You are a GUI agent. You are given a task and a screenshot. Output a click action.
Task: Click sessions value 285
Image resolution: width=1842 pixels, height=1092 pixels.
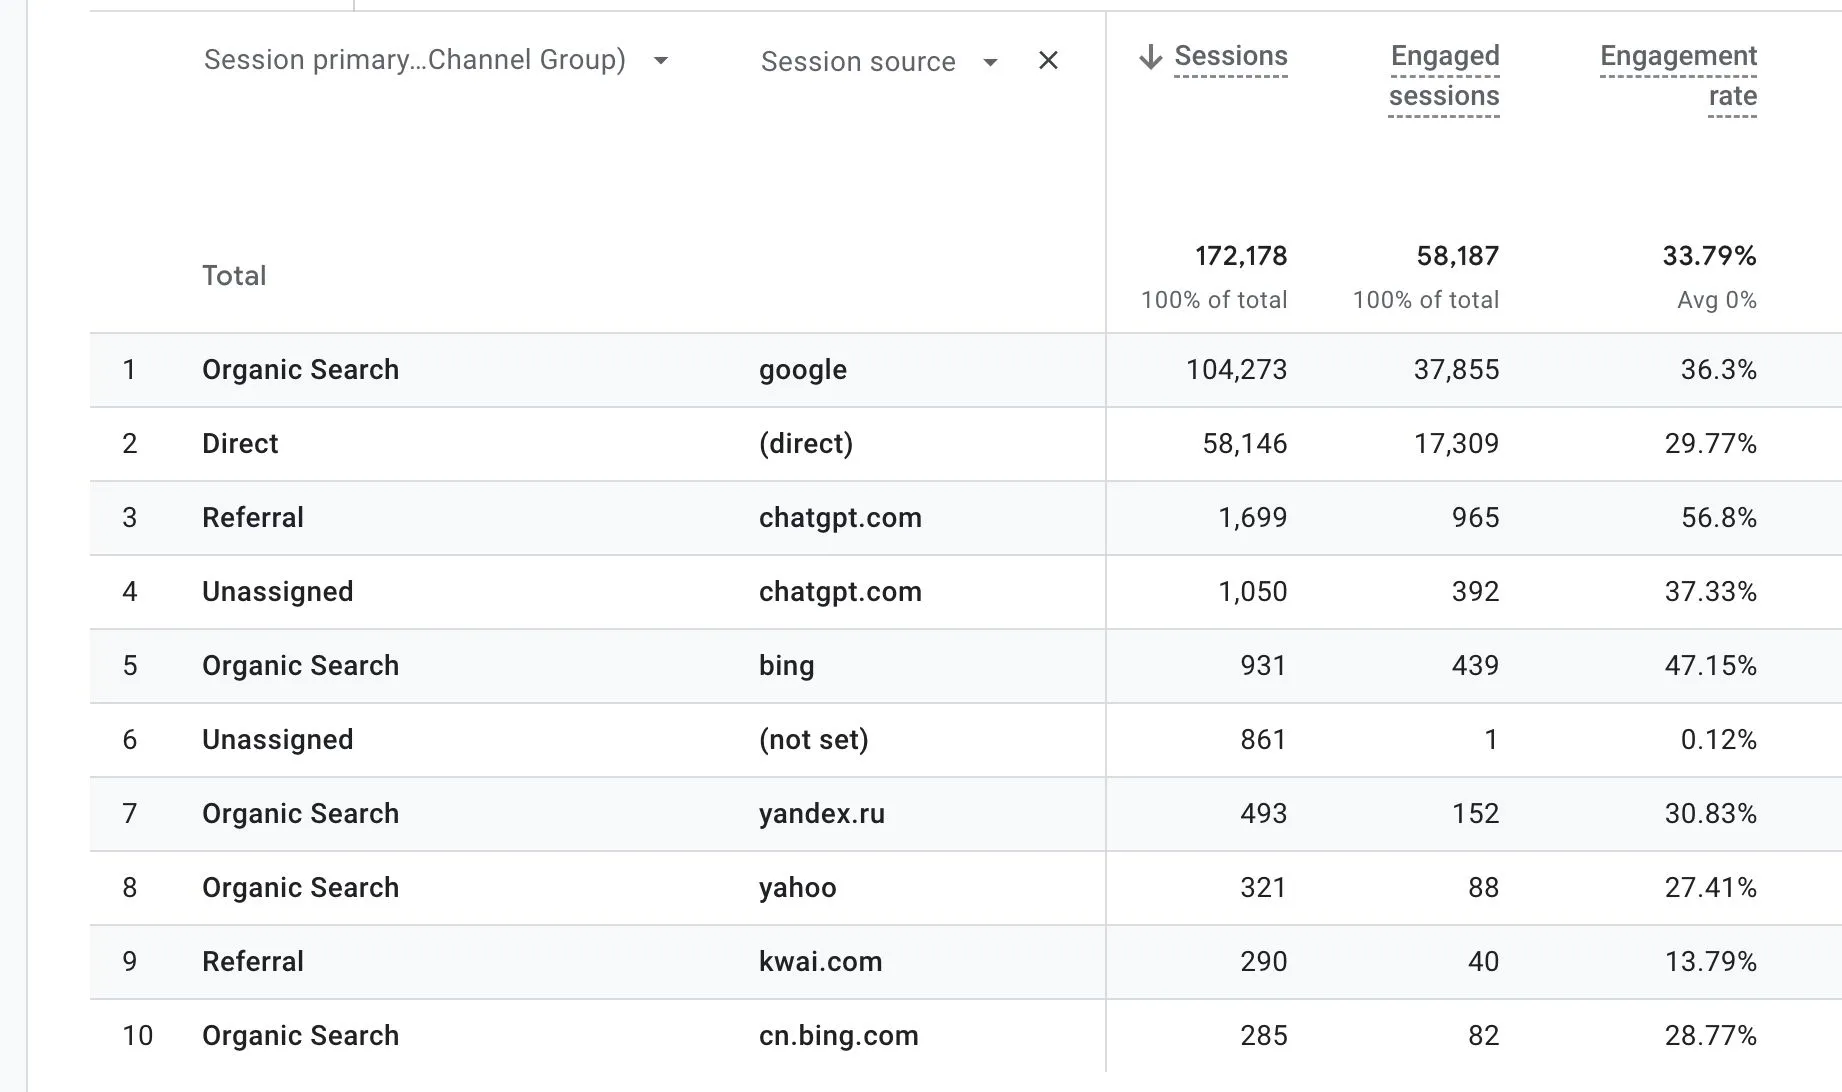(x=1264, y=1036)
